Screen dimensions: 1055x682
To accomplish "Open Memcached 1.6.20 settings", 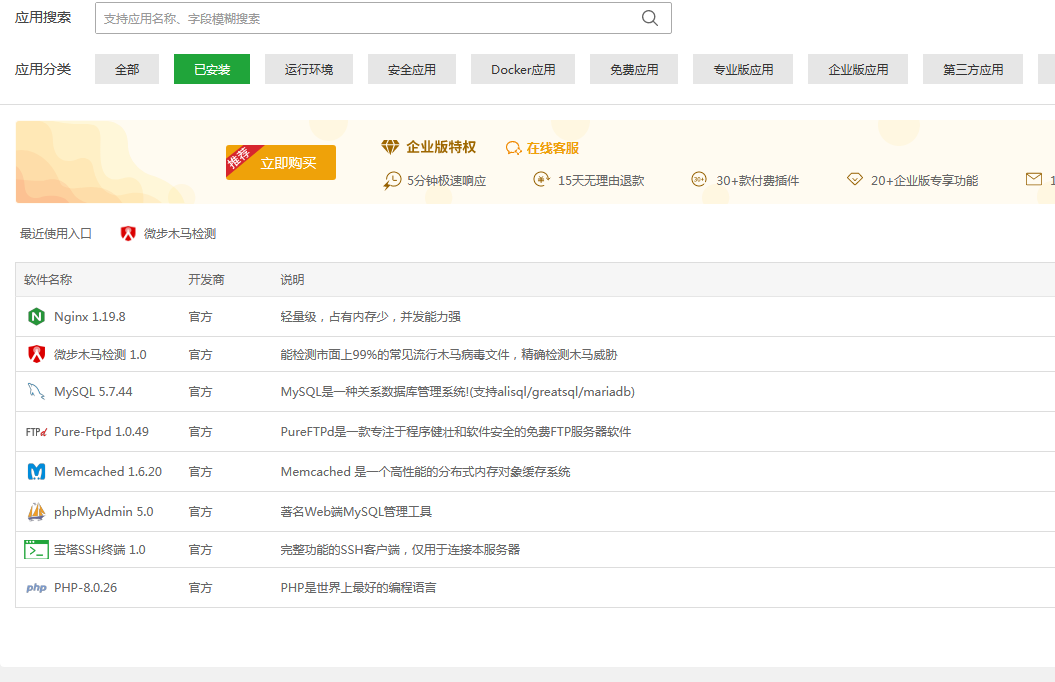I will click(x=108, y=471).
